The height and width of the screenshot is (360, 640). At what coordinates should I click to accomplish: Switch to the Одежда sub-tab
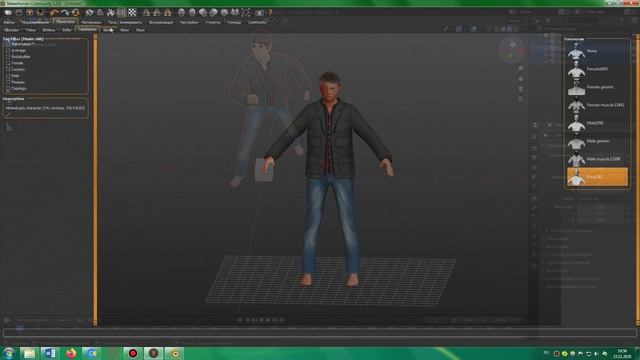[11, 30]
